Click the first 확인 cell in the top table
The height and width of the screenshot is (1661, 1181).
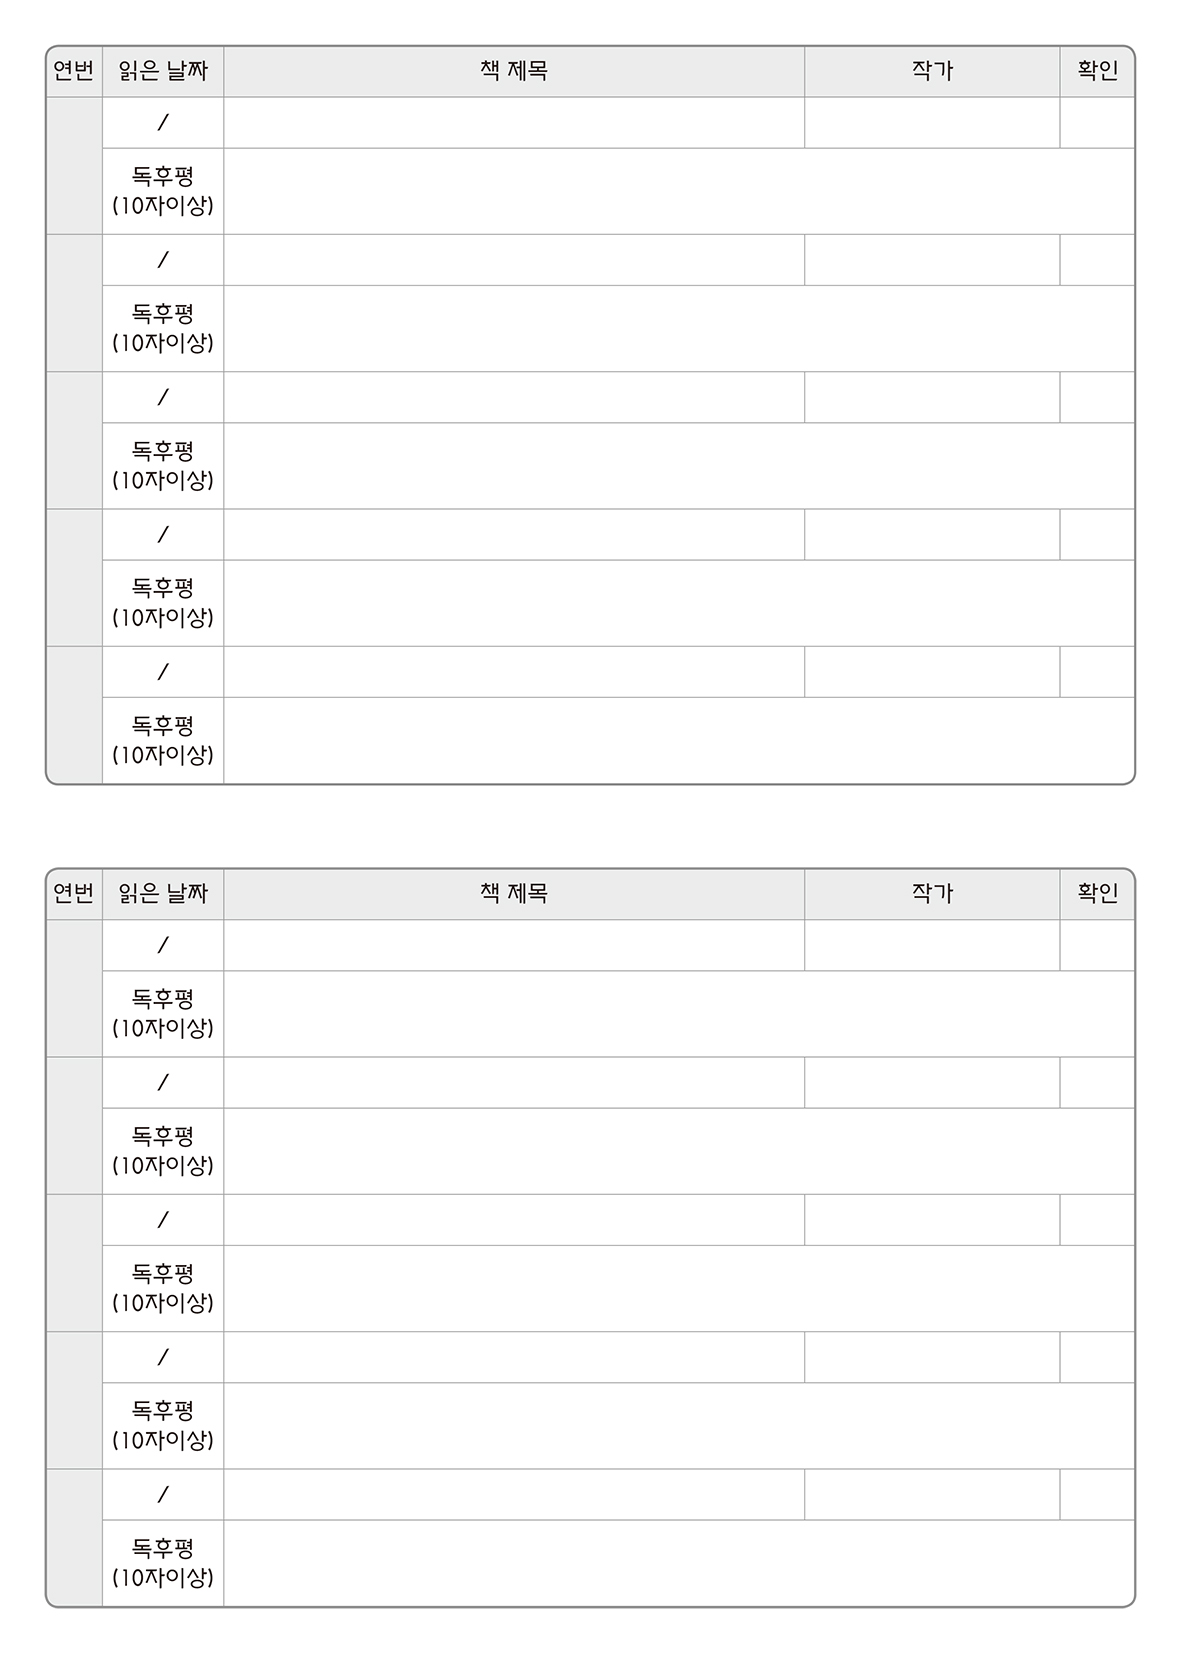(1097, 123)
